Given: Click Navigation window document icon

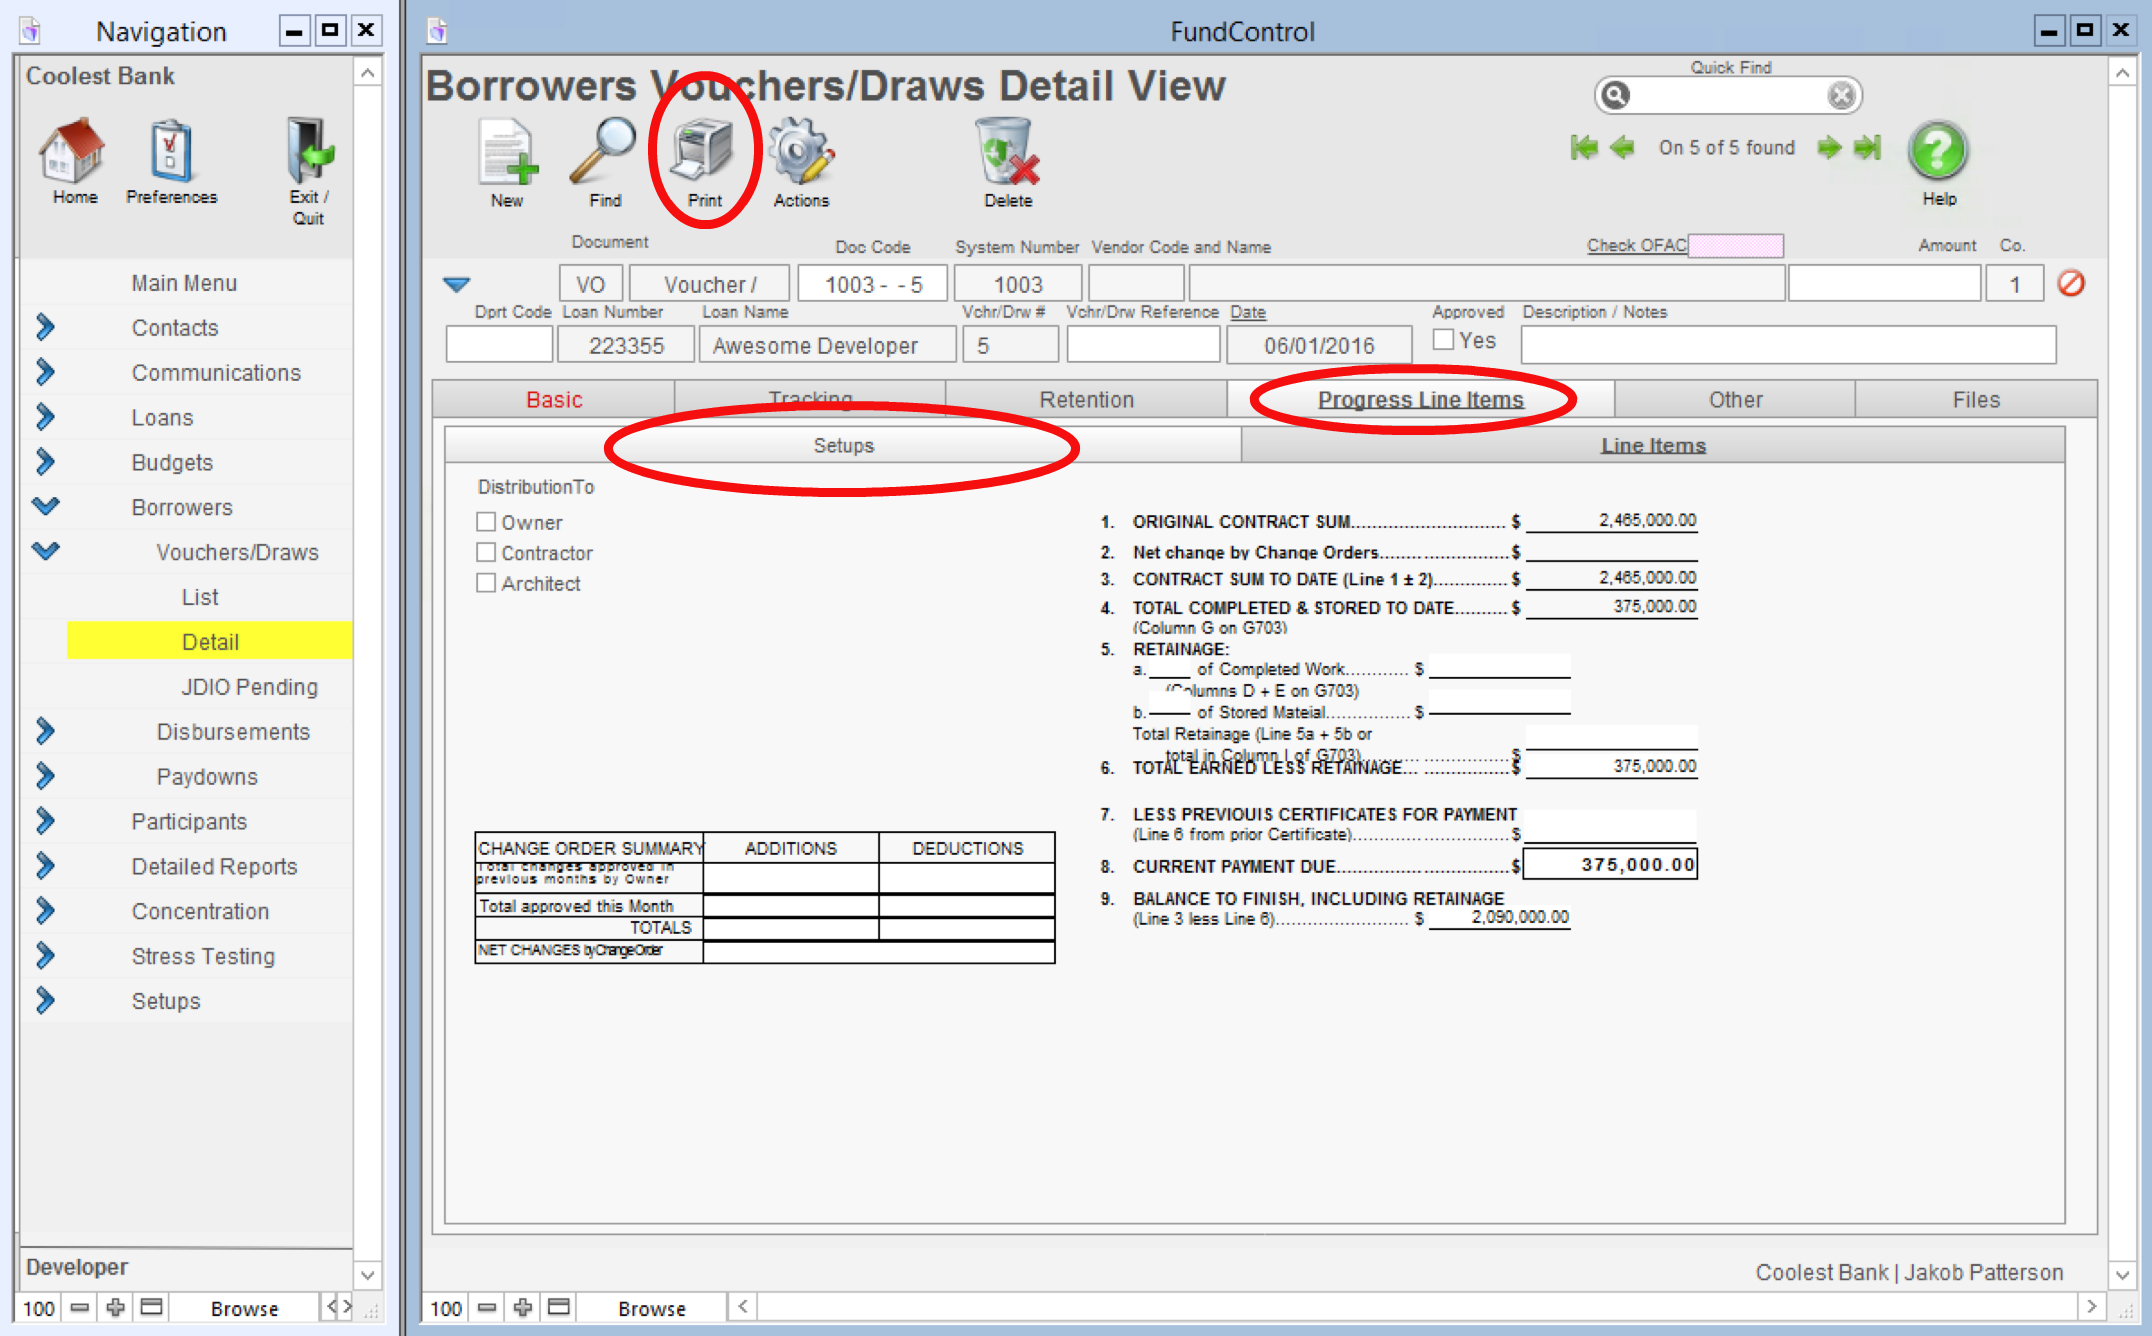Looking at the screenshot, I should (x=30, y=31).
